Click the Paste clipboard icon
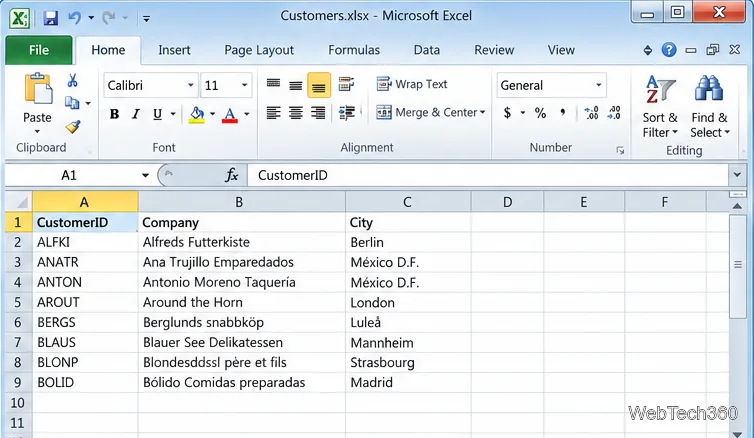This screenshot has width=754, height=438. point(38,88)
